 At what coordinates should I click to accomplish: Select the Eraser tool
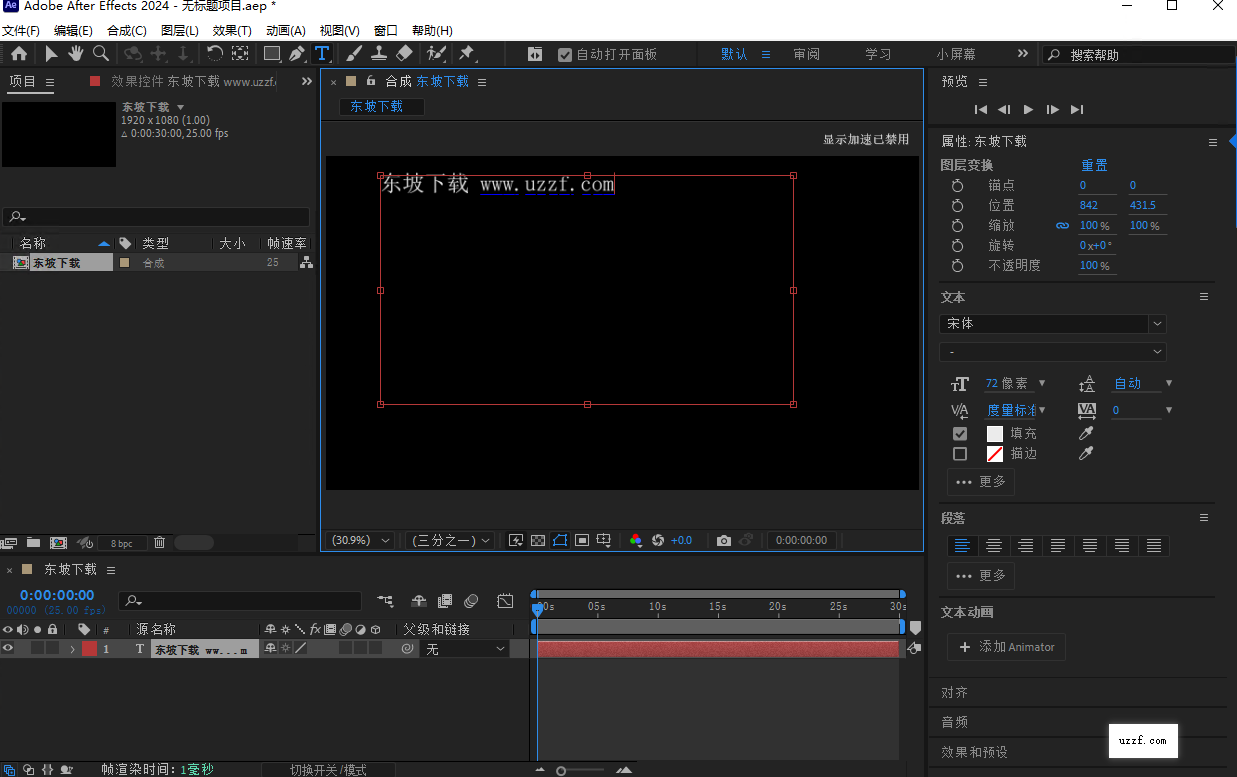coord(404,53)
